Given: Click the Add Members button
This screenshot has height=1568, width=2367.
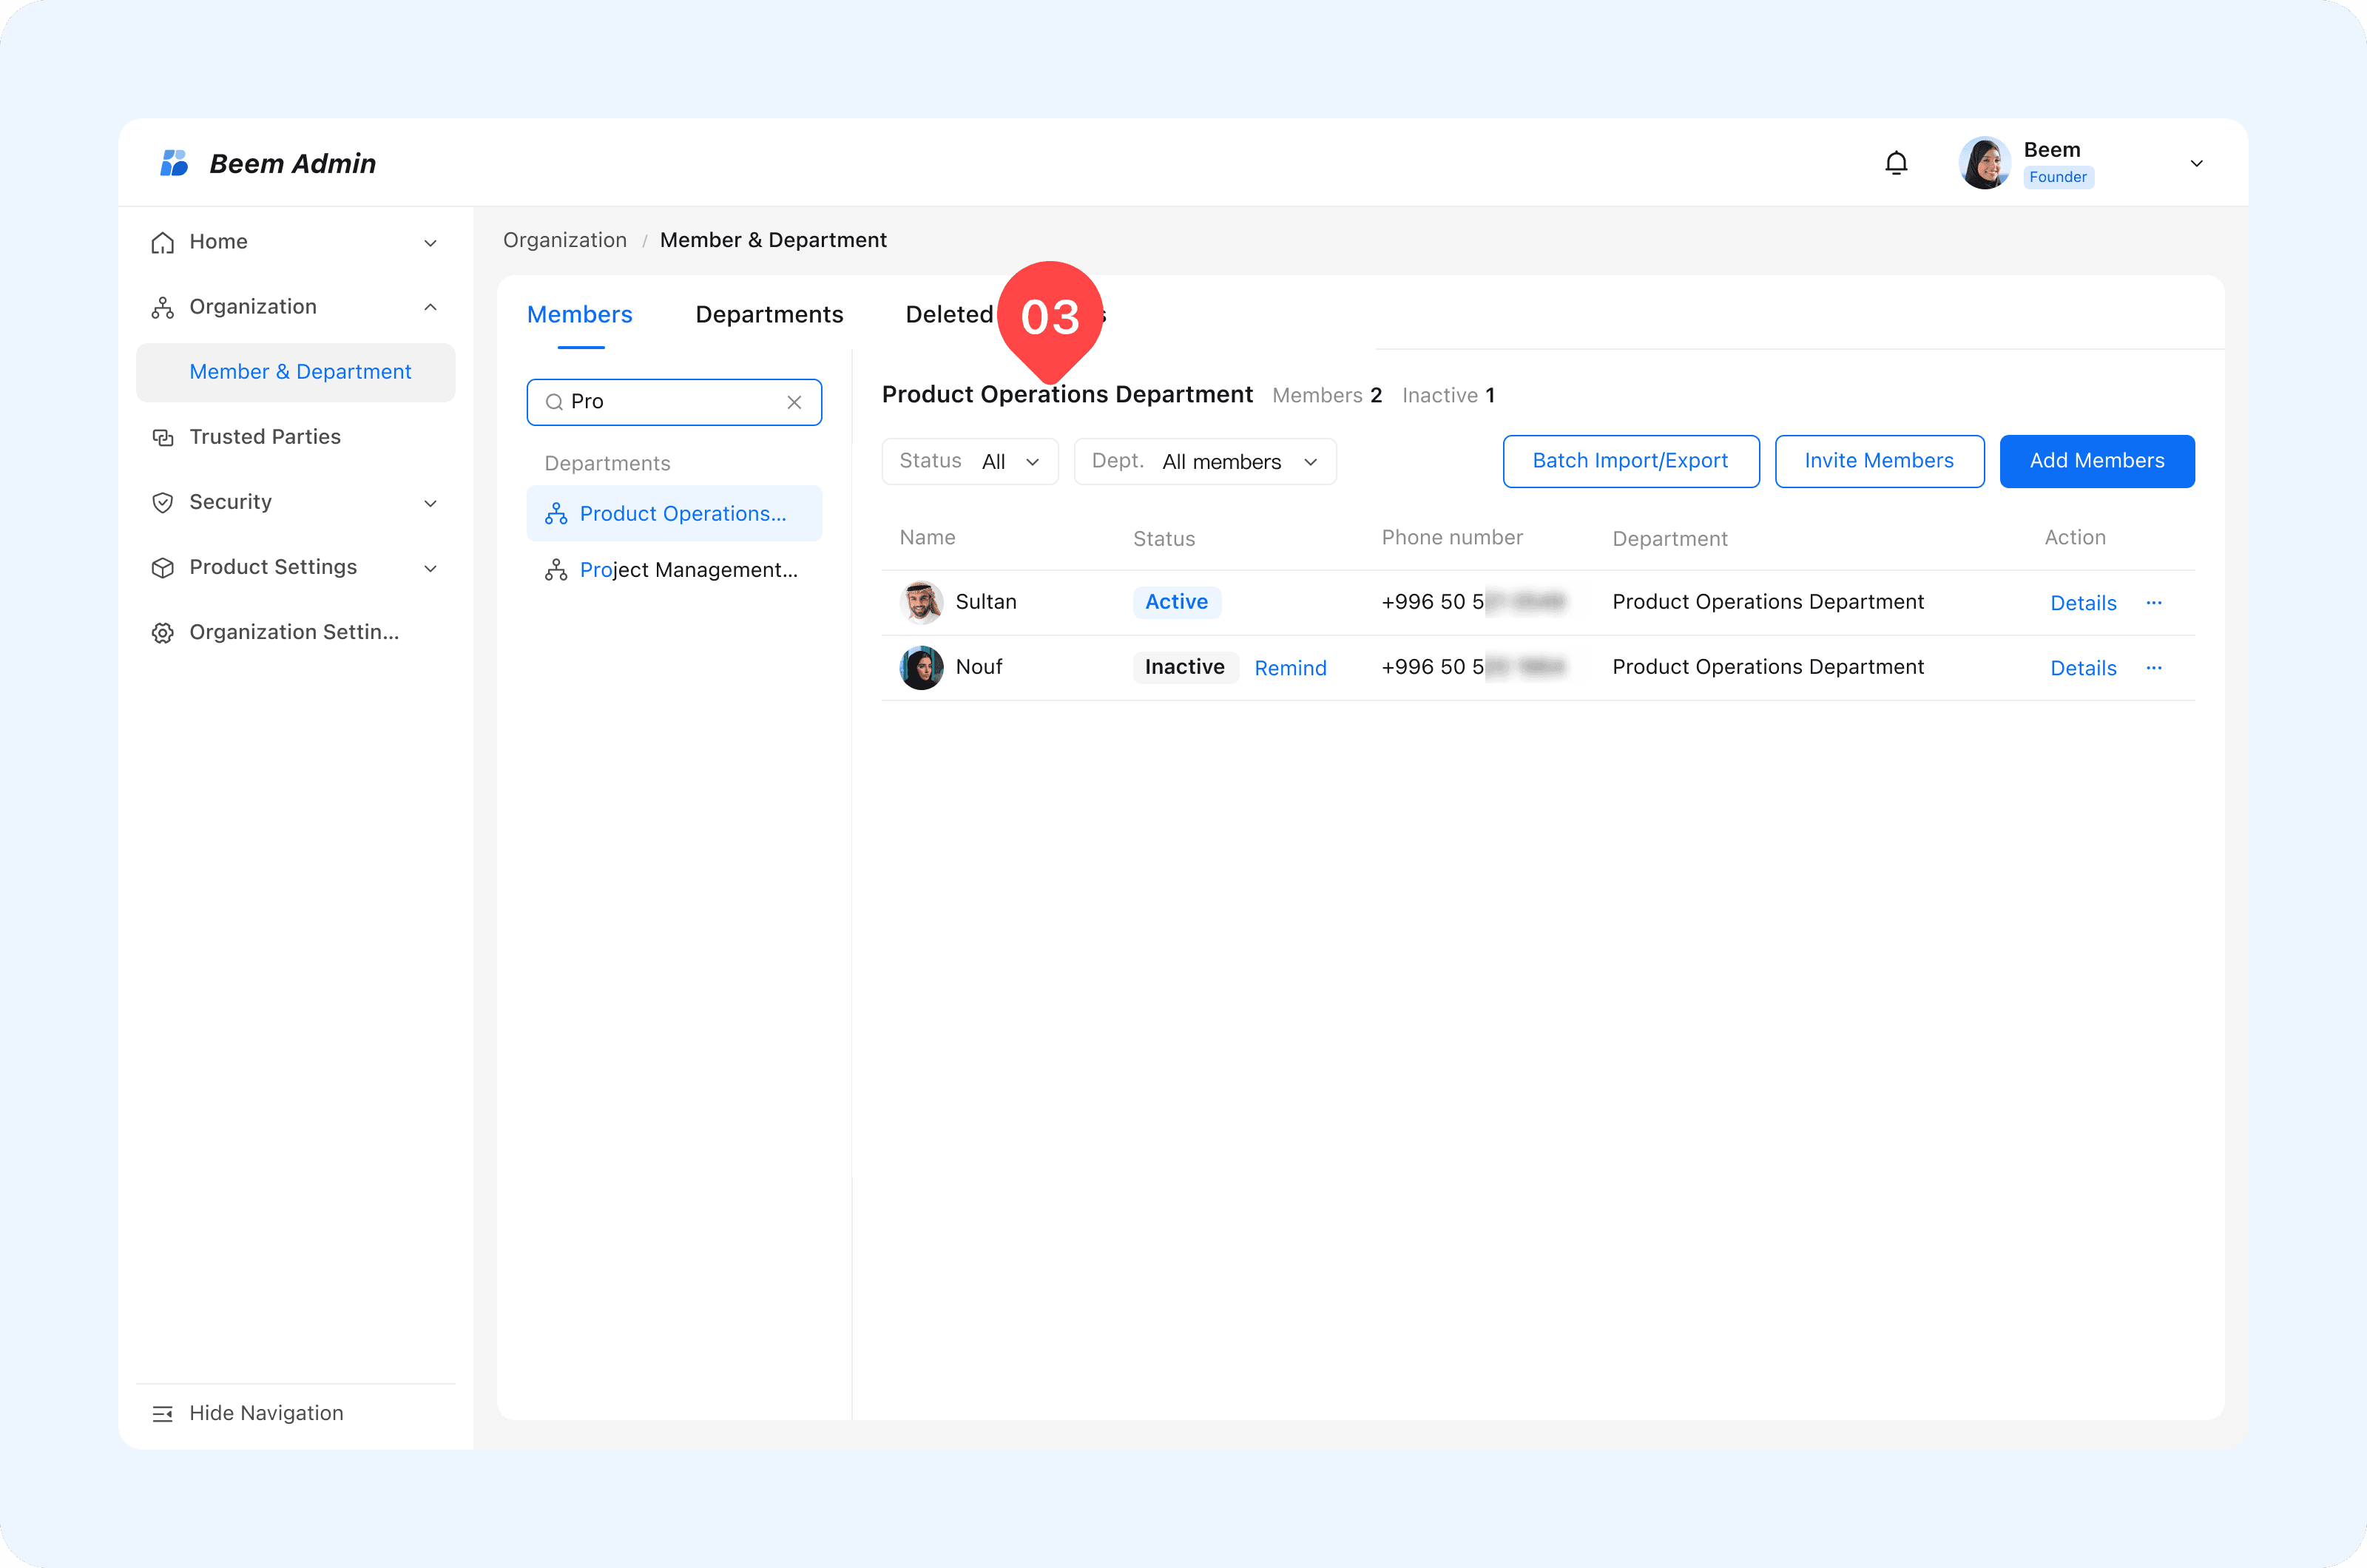Looking at the screenshot, I should pos(2096,461).
